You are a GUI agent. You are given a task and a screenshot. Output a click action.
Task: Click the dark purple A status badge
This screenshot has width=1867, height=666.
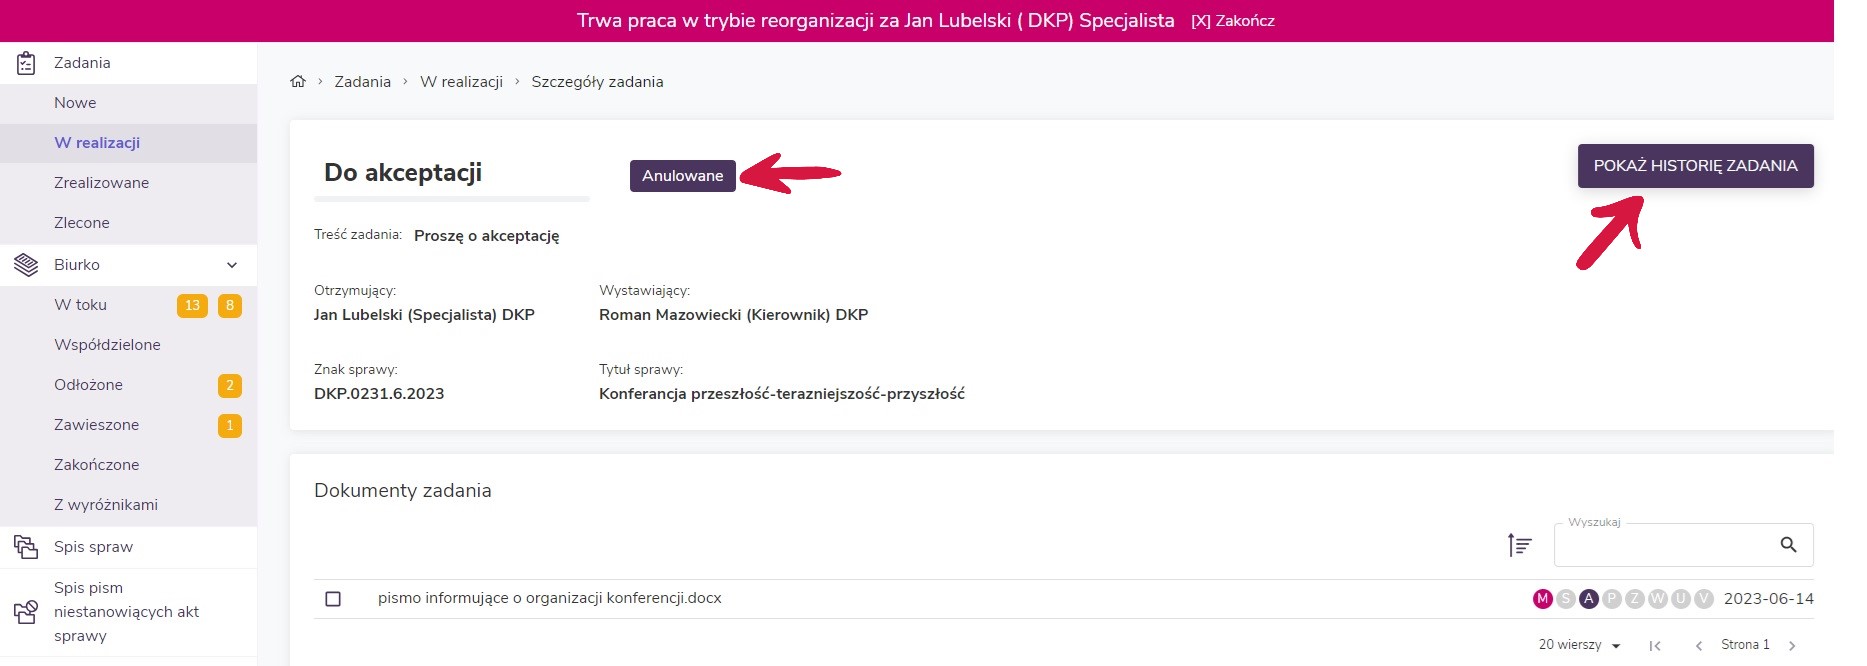[1588, 599]
